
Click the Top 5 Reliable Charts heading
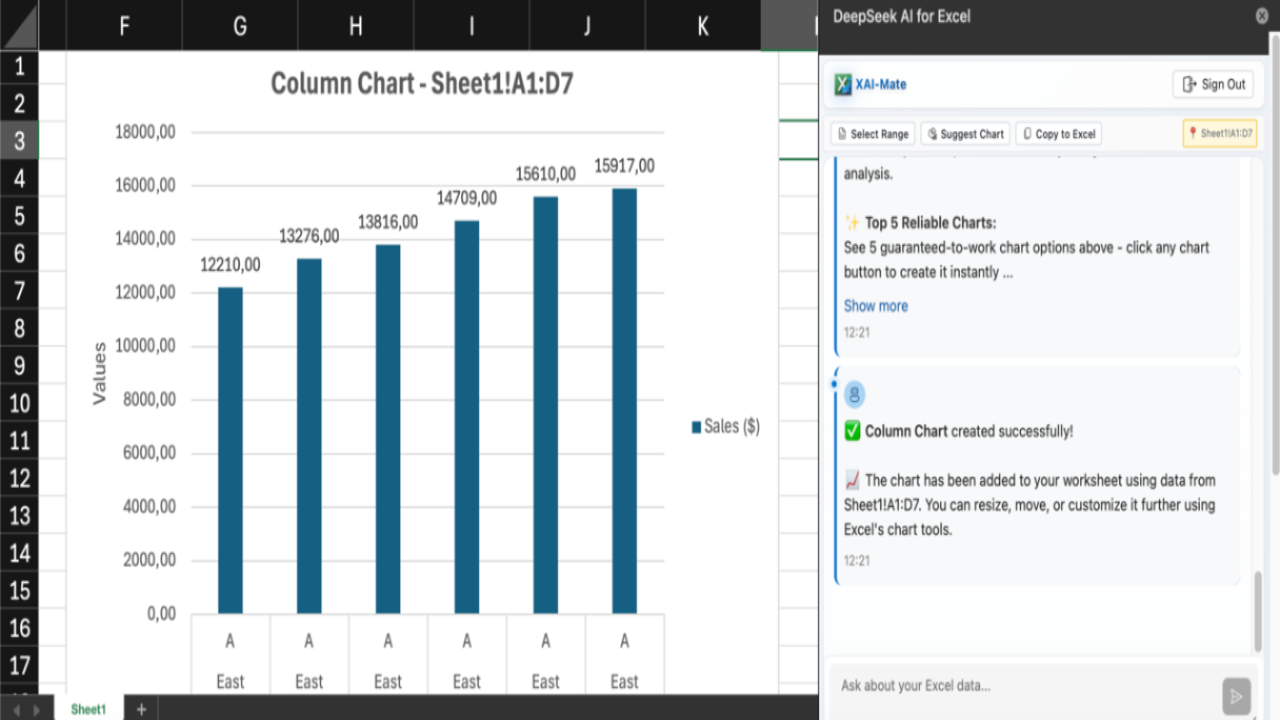pos(930,223)
